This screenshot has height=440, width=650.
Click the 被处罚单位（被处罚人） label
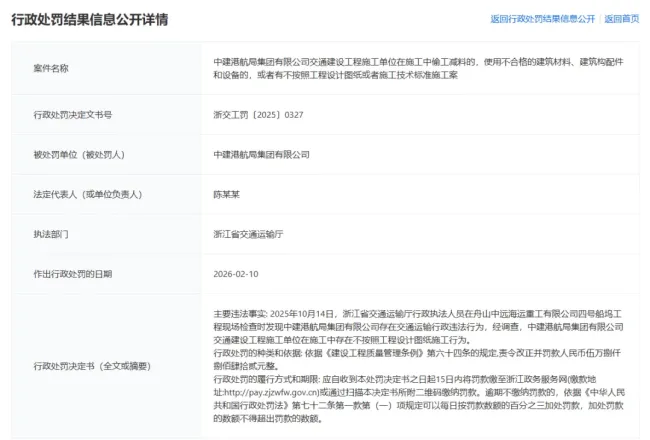[79, 155]
